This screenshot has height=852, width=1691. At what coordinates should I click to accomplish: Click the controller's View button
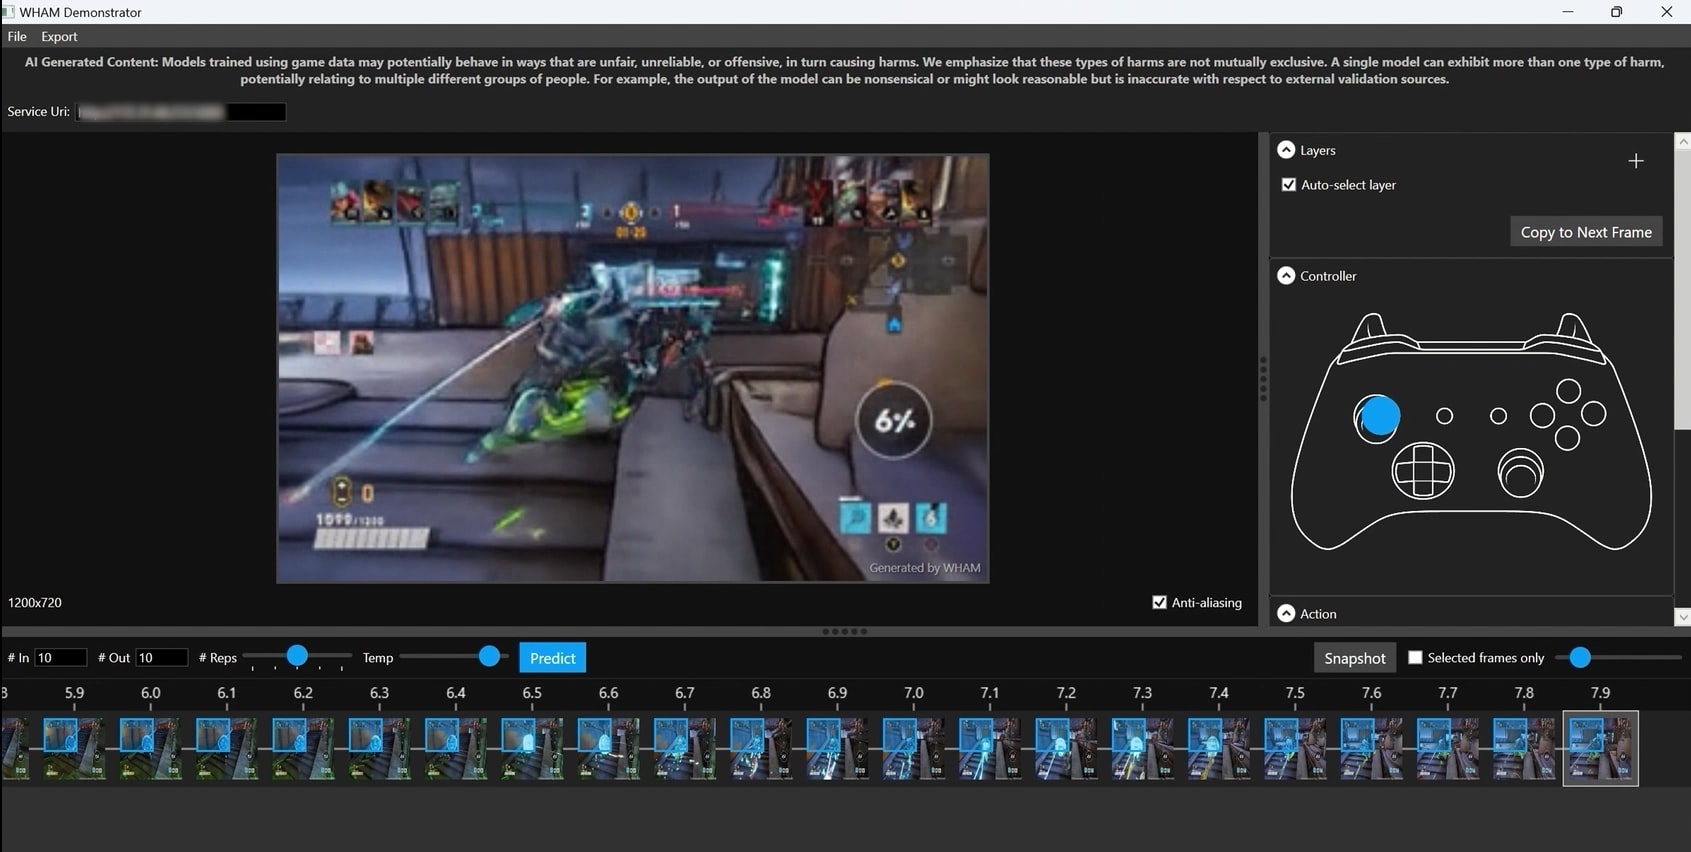pos(1444,416)
